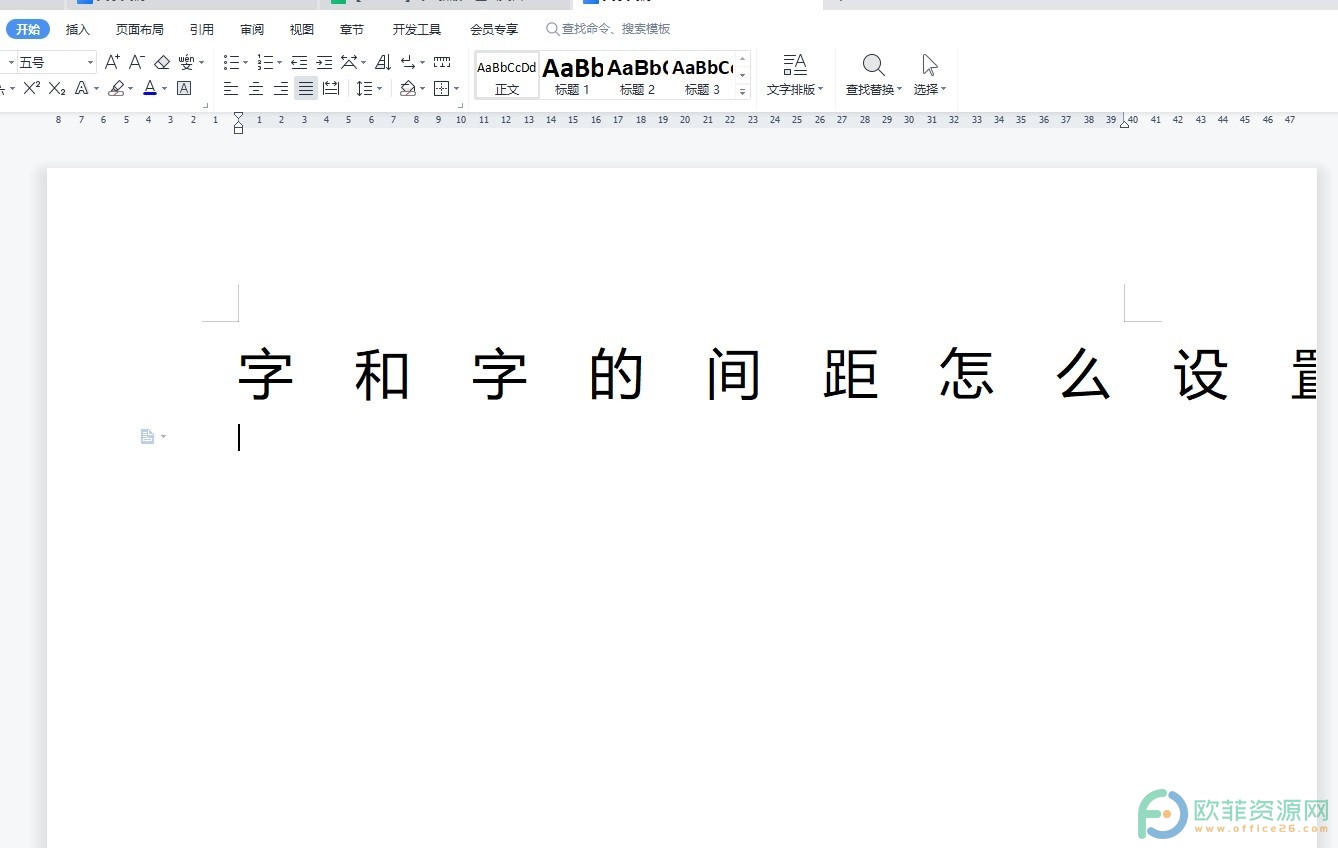Click the paragraph layout icon beside the cursor
Screen dimensions: 1338x848
(147, 437)
